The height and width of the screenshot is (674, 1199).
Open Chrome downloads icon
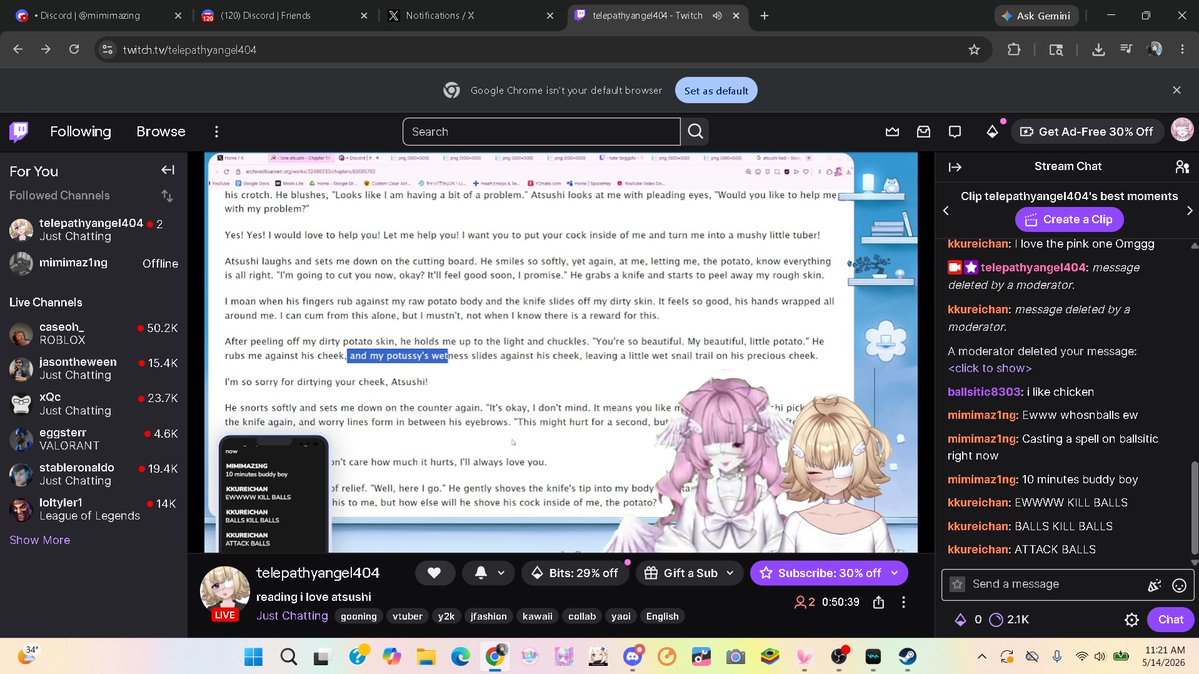click(1098, 50)
